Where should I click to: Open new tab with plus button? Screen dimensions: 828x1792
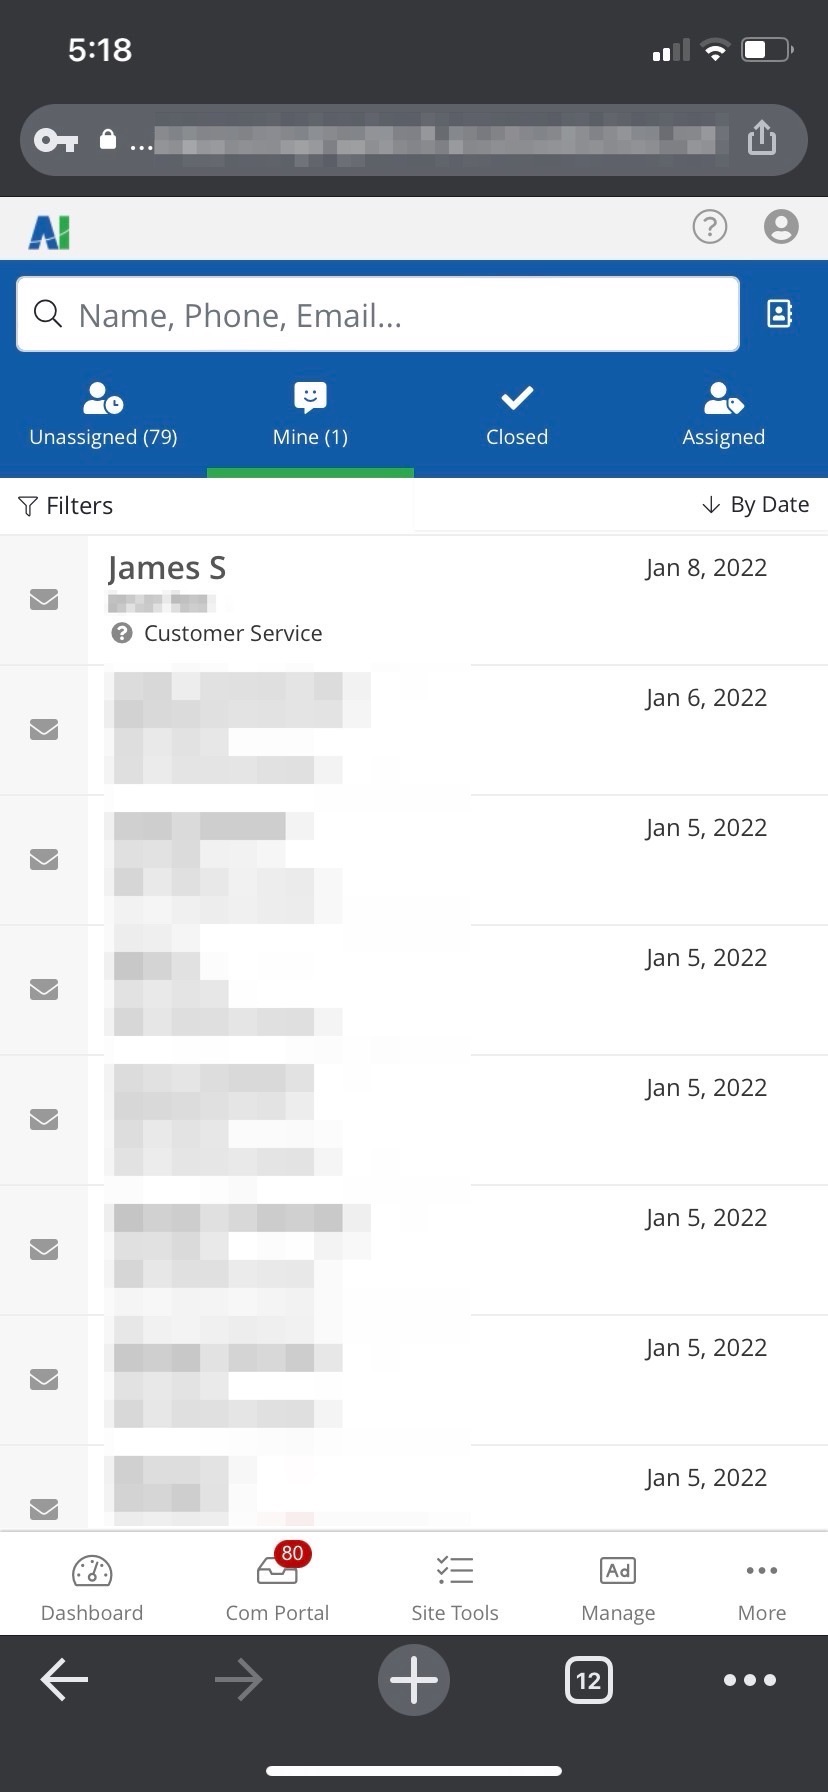pyautogui.click(x=414, y=1680)
